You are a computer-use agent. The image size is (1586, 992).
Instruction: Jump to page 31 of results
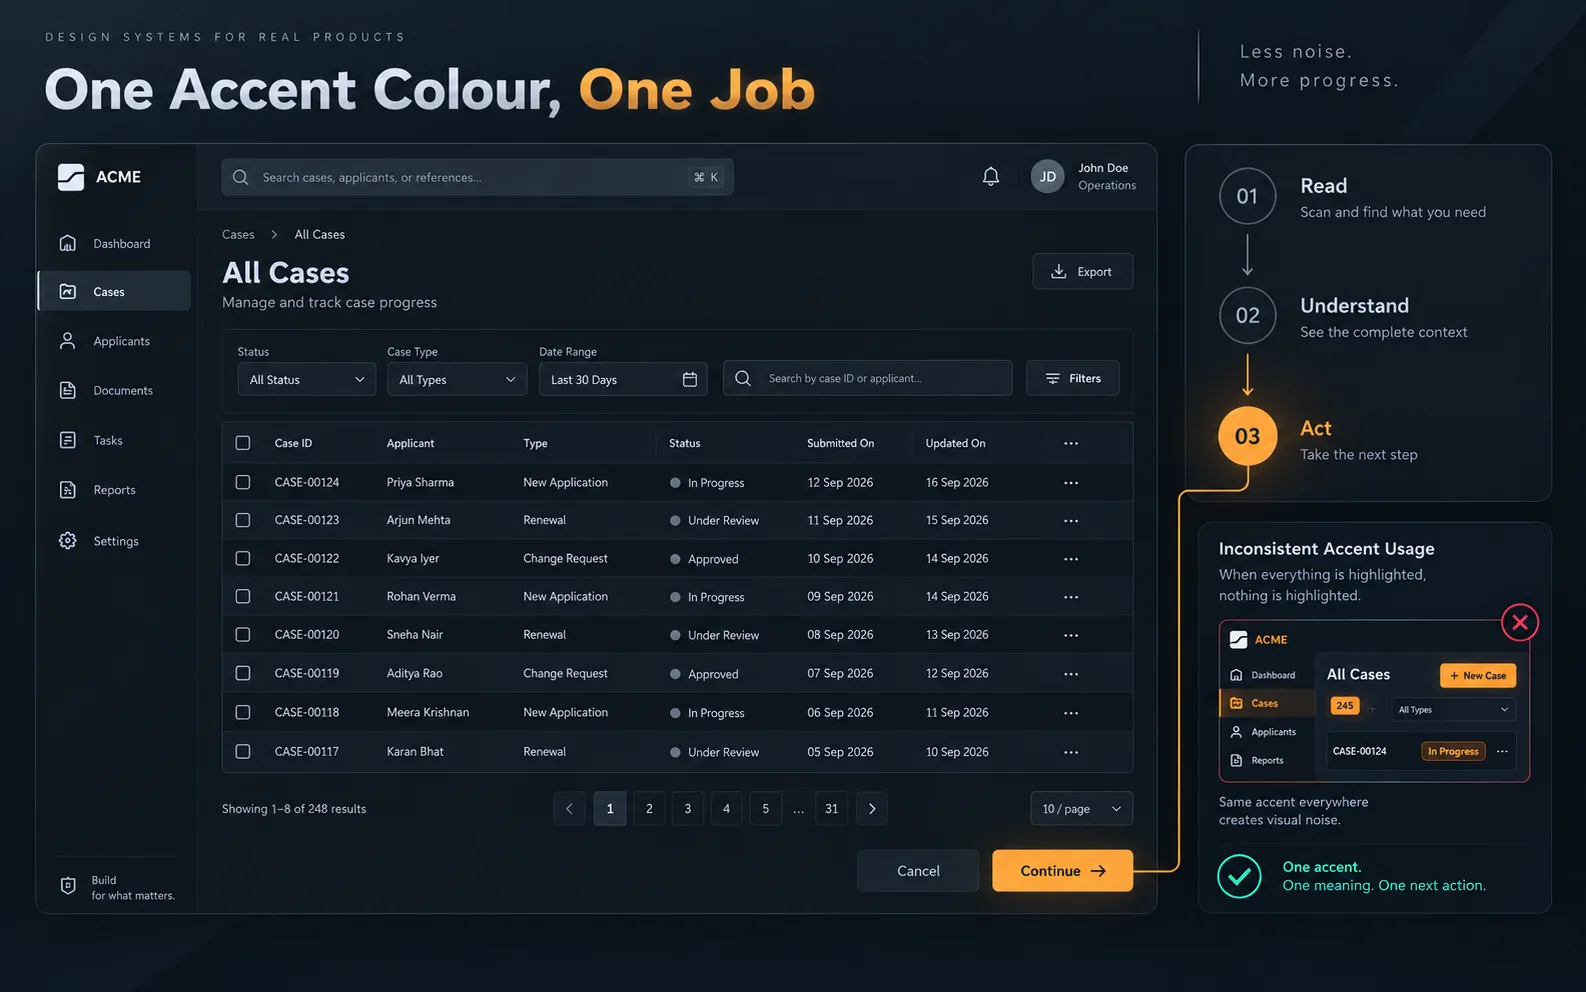click(x=832, y=809)
